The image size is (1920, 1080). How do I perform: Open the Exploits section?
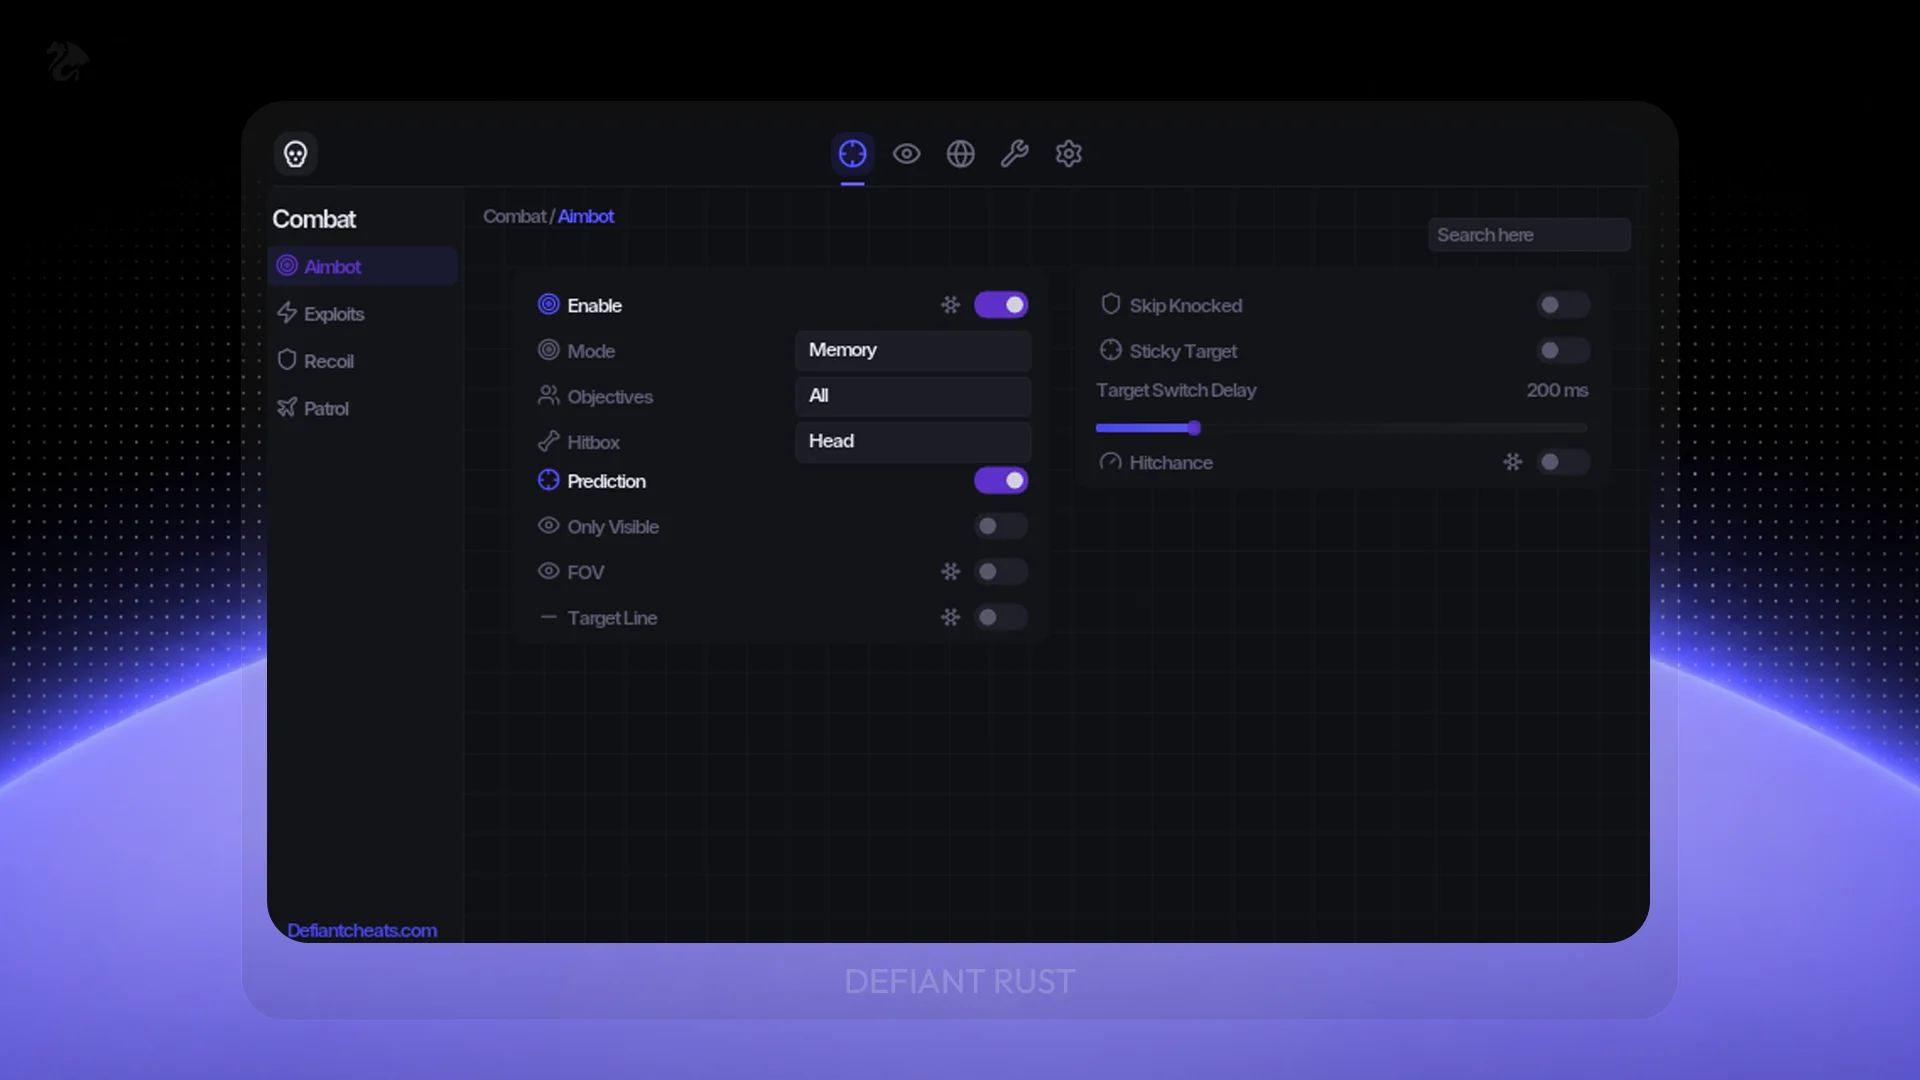(362, 313)
